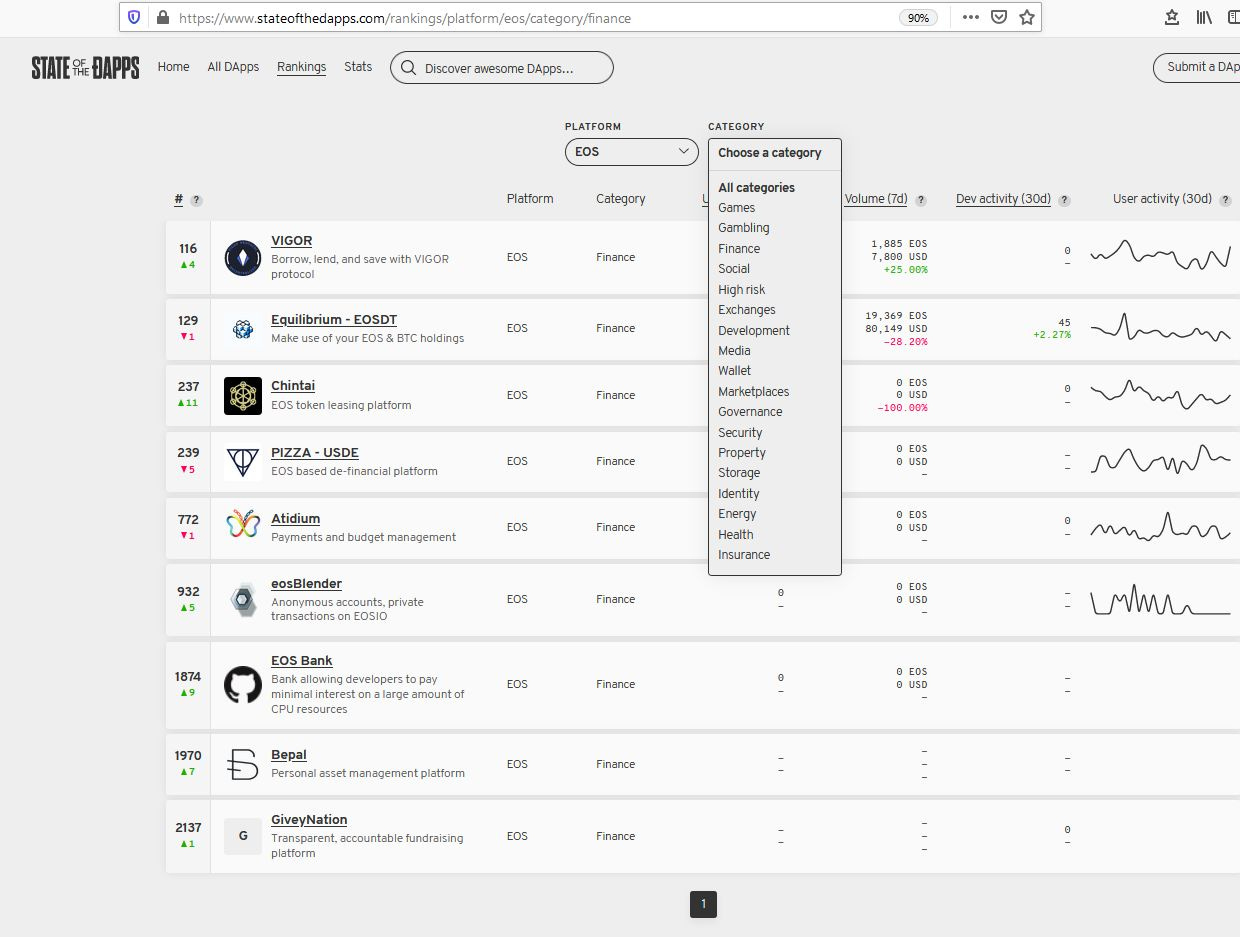Click the Firefox tracking protection shield icon

(x=134, y=17)
